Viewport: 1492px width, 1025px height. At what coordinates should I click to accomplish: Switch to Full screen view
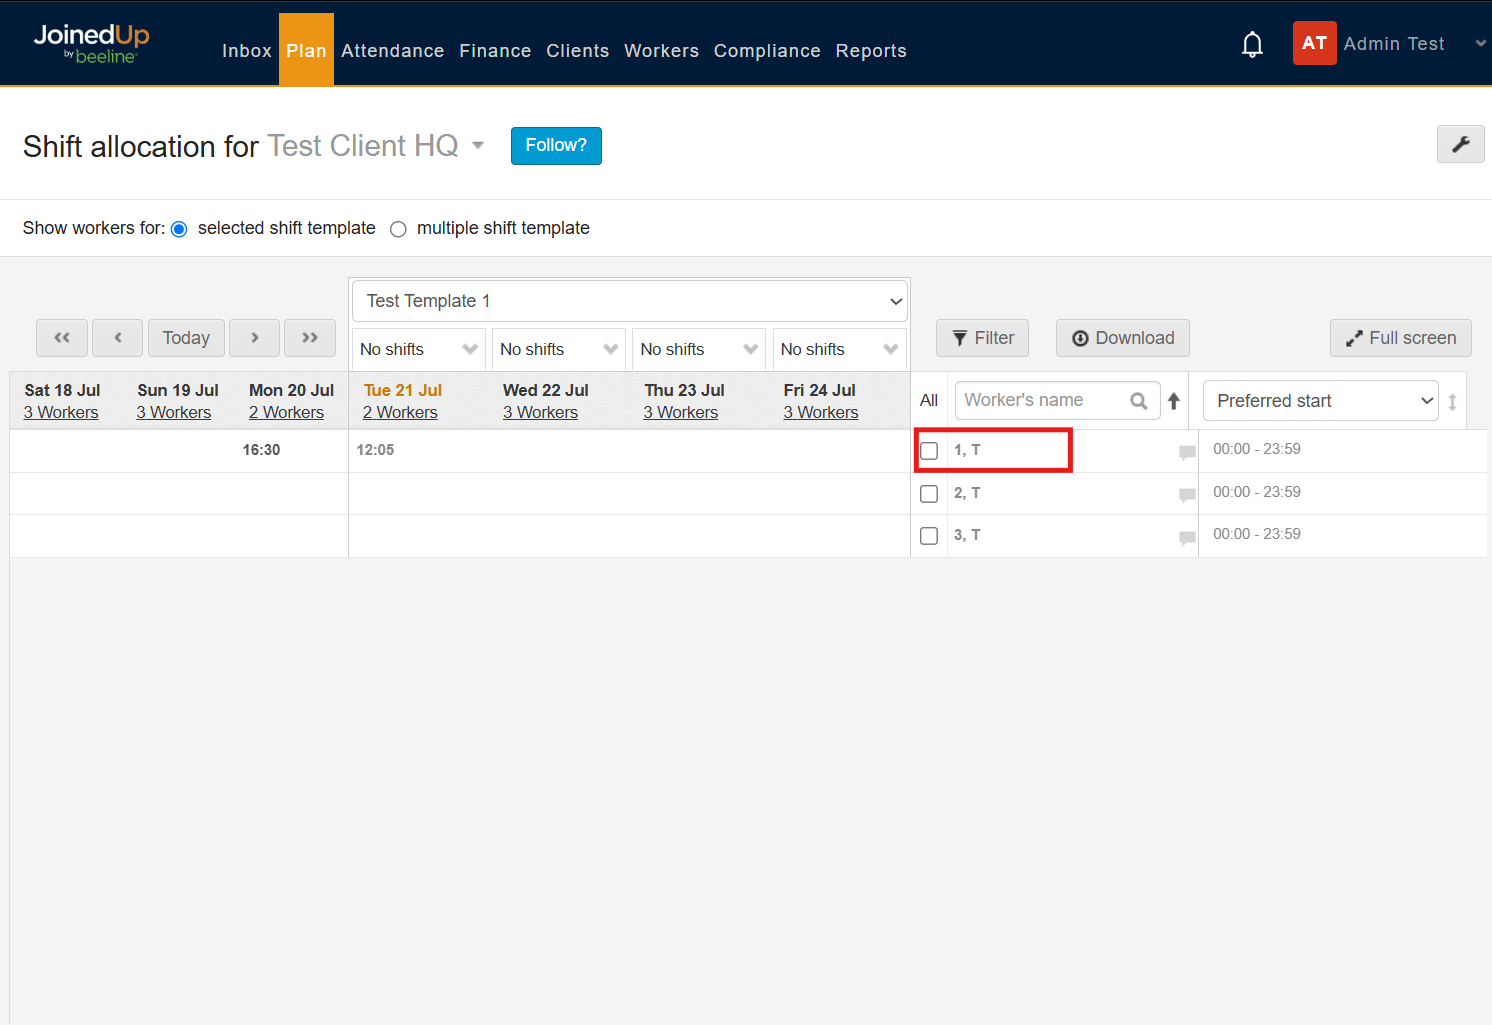pos(1400,338)
